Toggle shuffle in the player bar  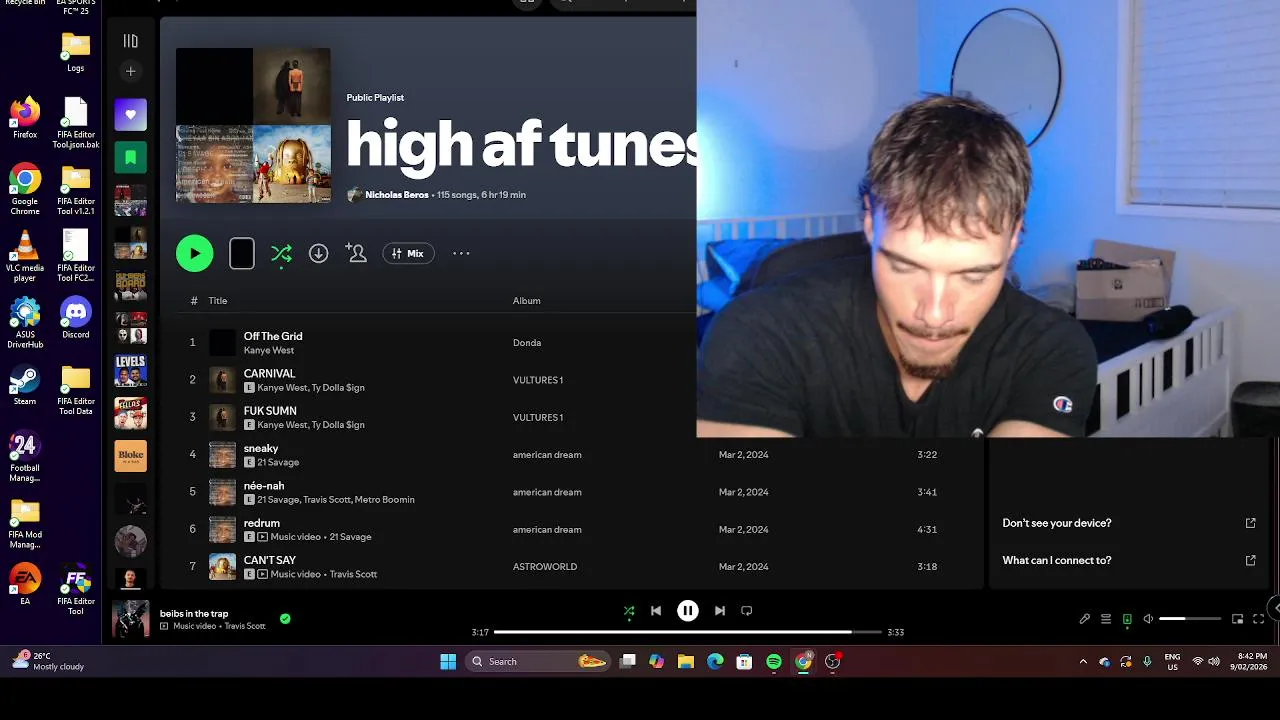[x=629, y=611]
